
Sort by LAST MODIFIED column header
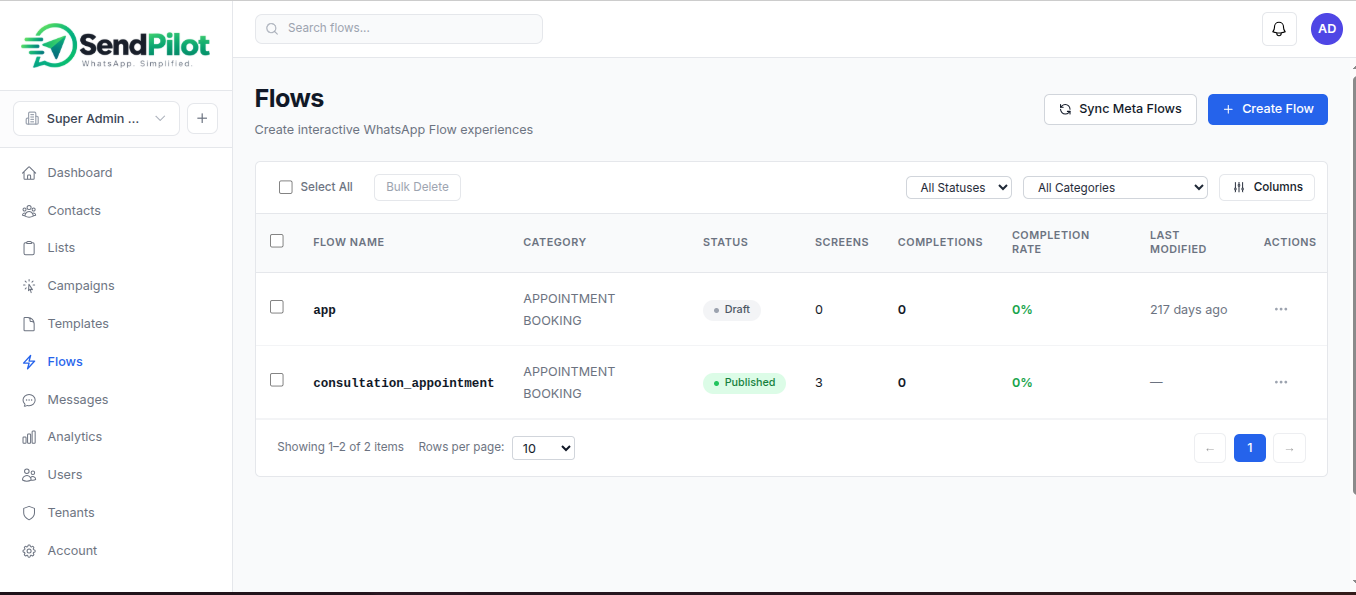coord(1178,242)
